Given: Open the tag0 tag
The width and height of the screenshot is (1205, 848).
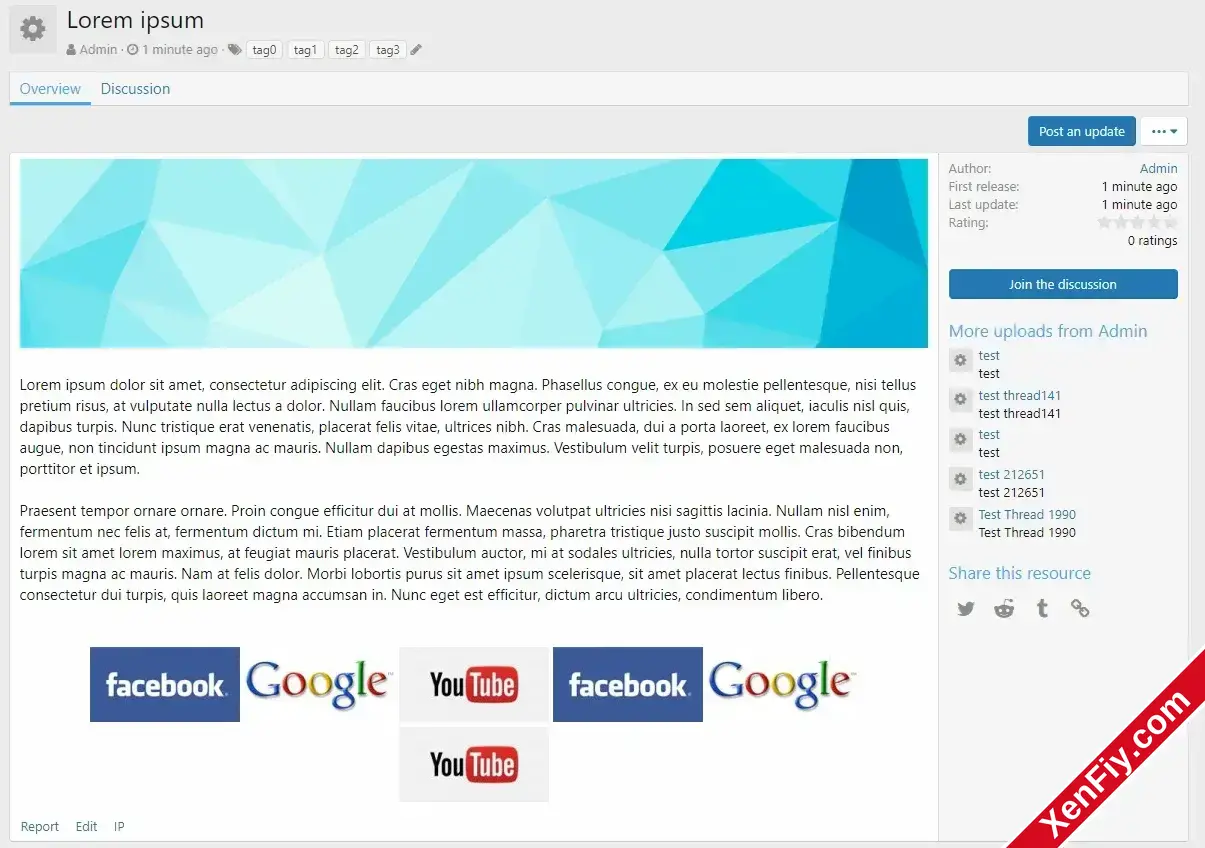Looking at the screenshot, I should tap(265, 50).
